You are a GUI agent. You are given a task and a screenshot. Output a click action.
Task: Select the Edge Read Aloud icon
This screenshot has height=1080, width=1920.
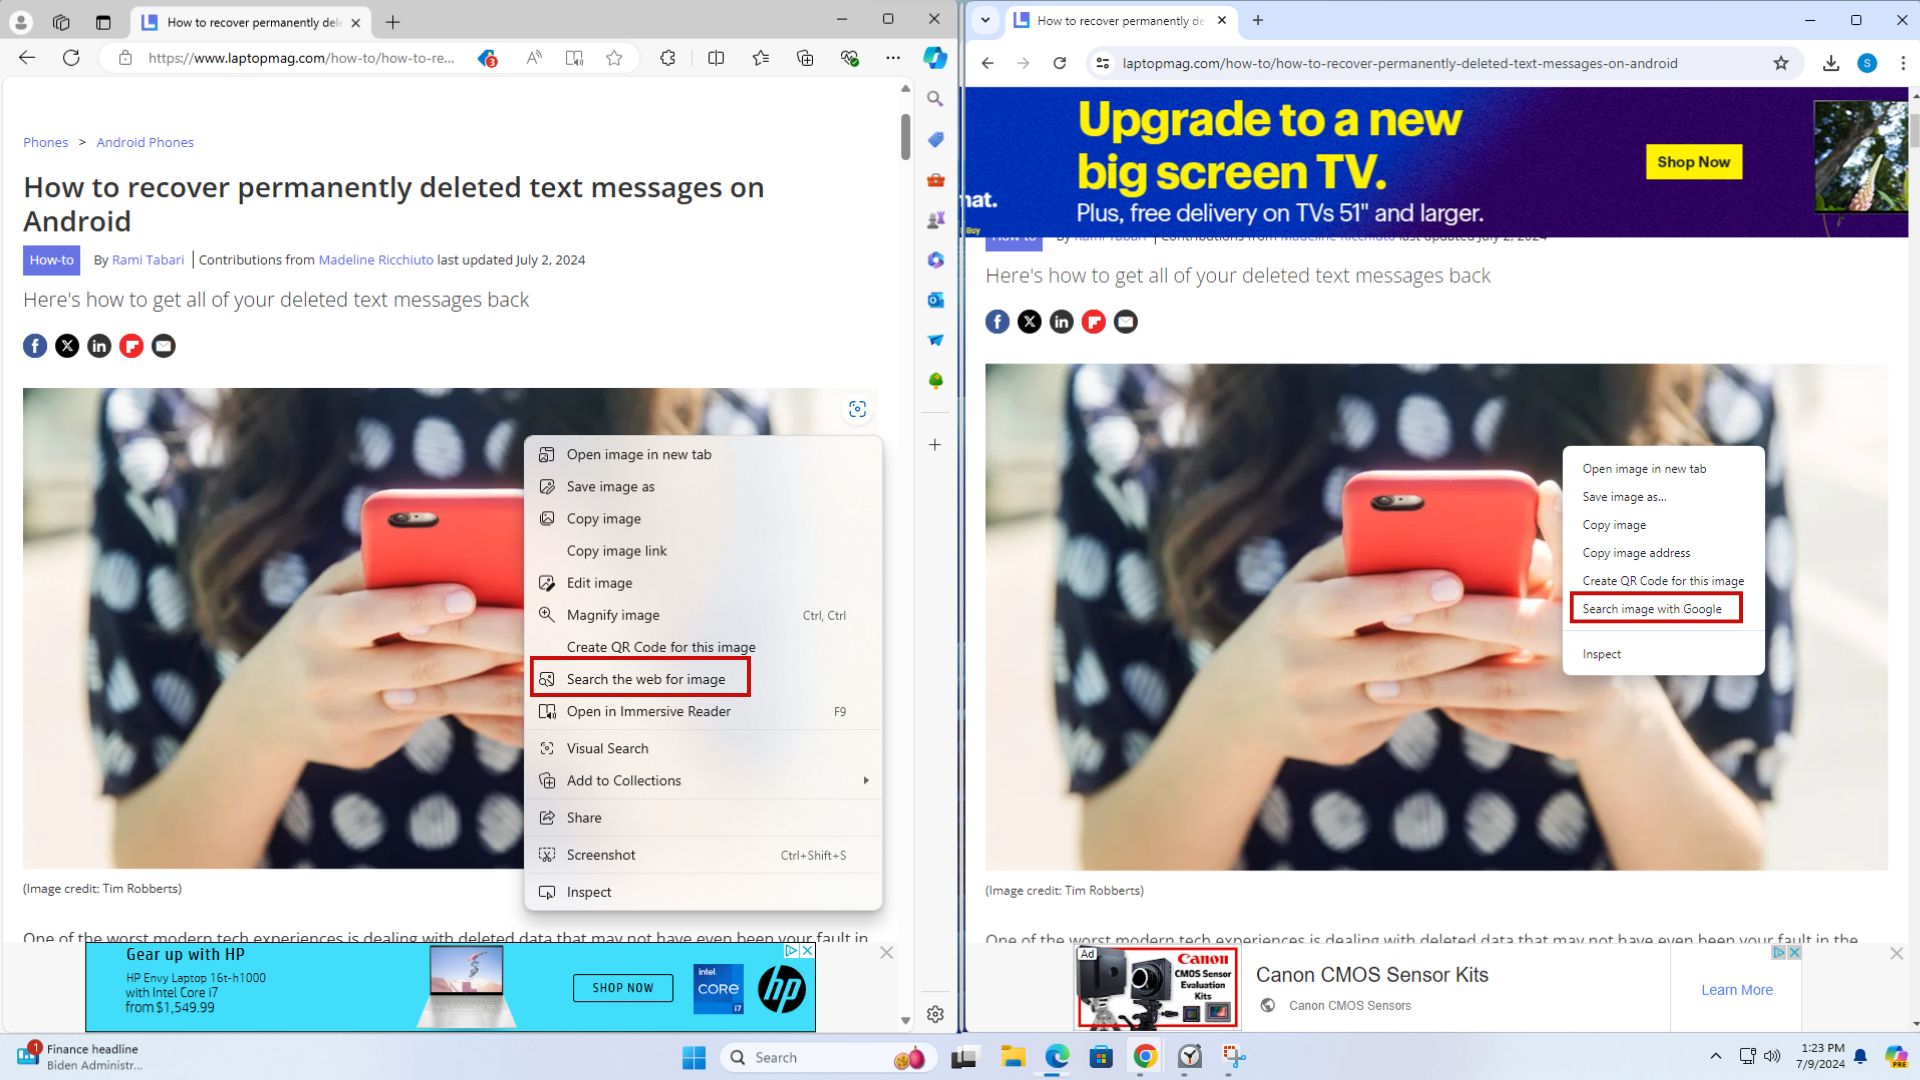tap(531, 59)
